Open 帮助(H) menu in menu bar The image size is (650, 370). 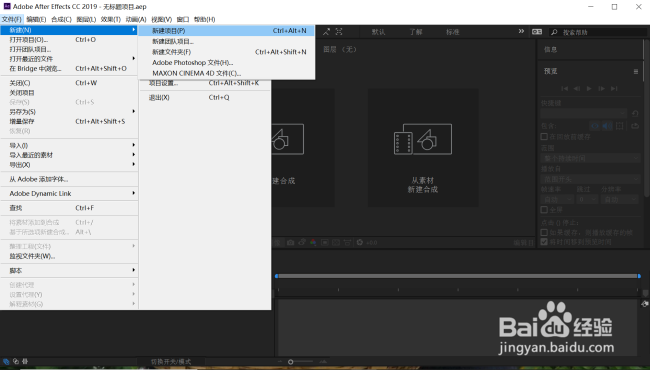[204, 19]
